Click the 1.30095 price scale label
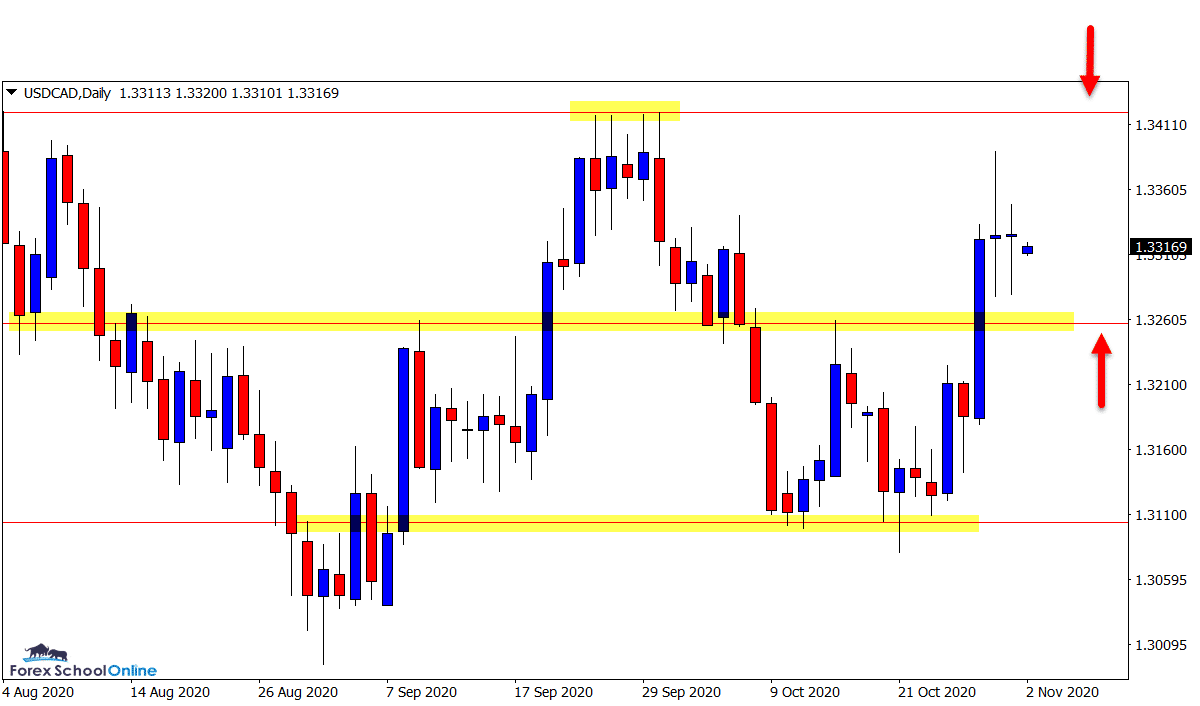The image size is (1200, 706). click(x=1158, y=645)
